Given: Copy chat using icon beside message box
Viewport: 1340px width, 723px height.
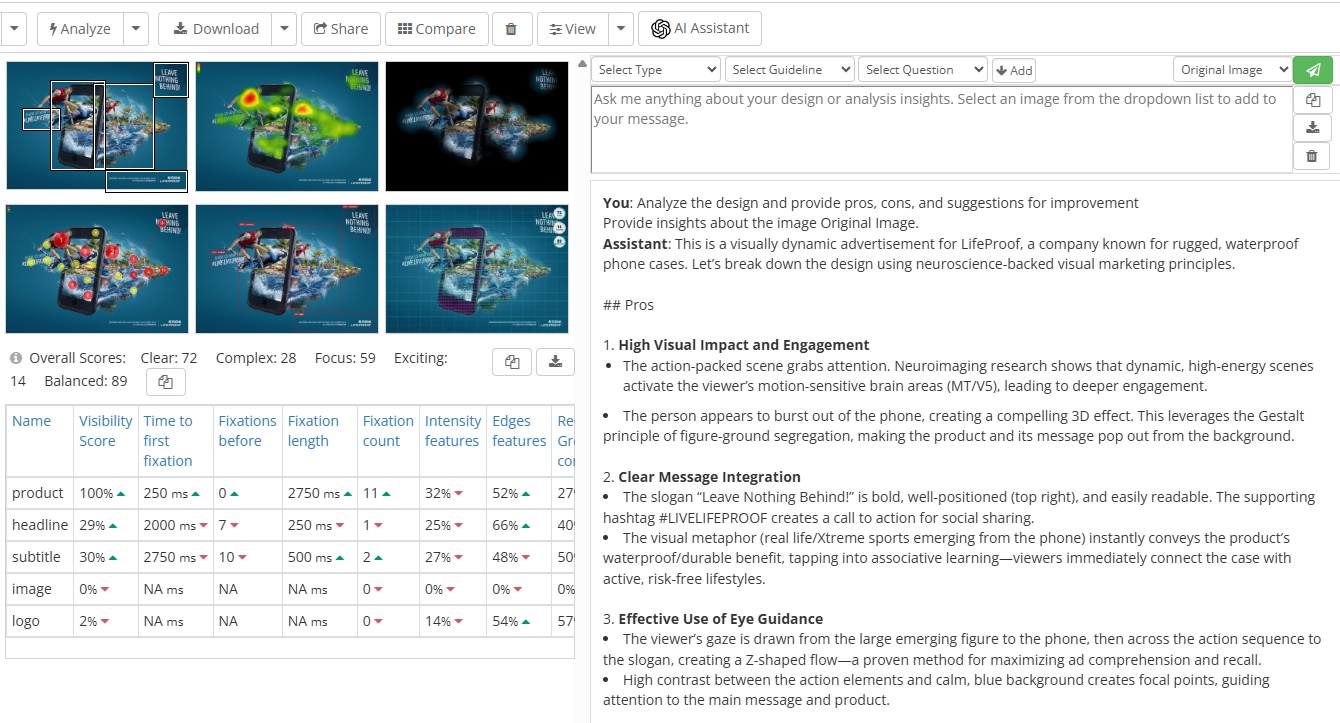Looking at the screenshot, I should pos(1312,100).
